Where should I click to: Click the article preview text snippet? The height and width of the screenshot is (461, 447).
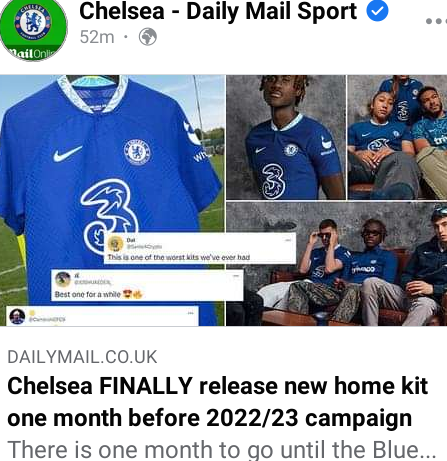pyautogui.click(x=222, y=450)
